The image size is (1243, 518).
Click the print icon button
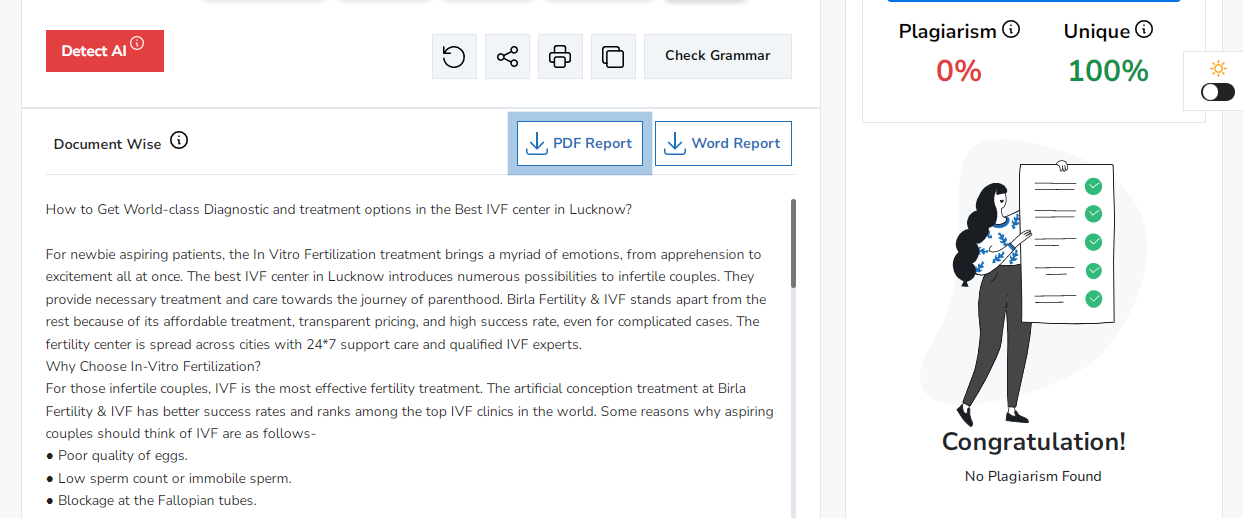[x=560, y=56]
